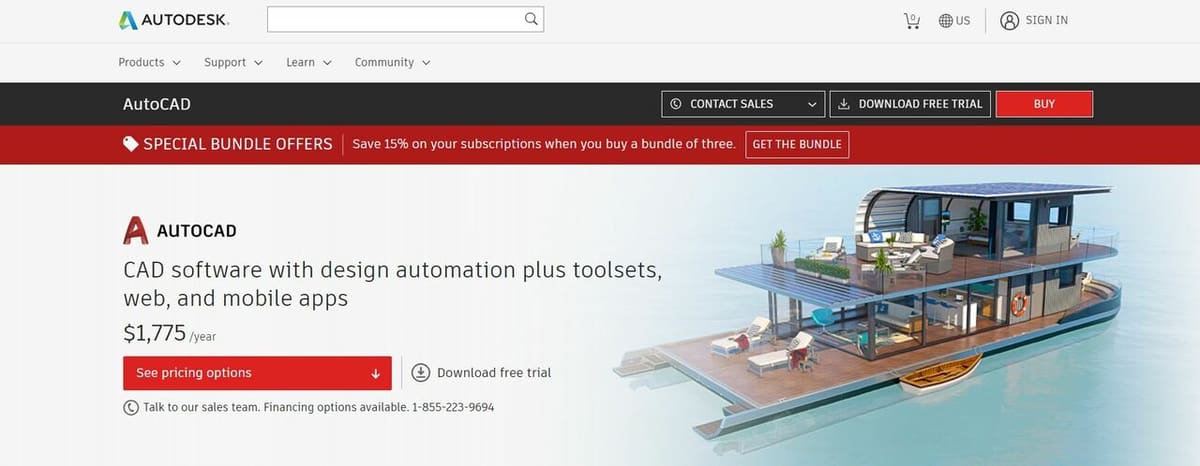The width and height of the screenshot is (1200, 466).
Task: Click the BUY button
Action: click(1044, 104)
